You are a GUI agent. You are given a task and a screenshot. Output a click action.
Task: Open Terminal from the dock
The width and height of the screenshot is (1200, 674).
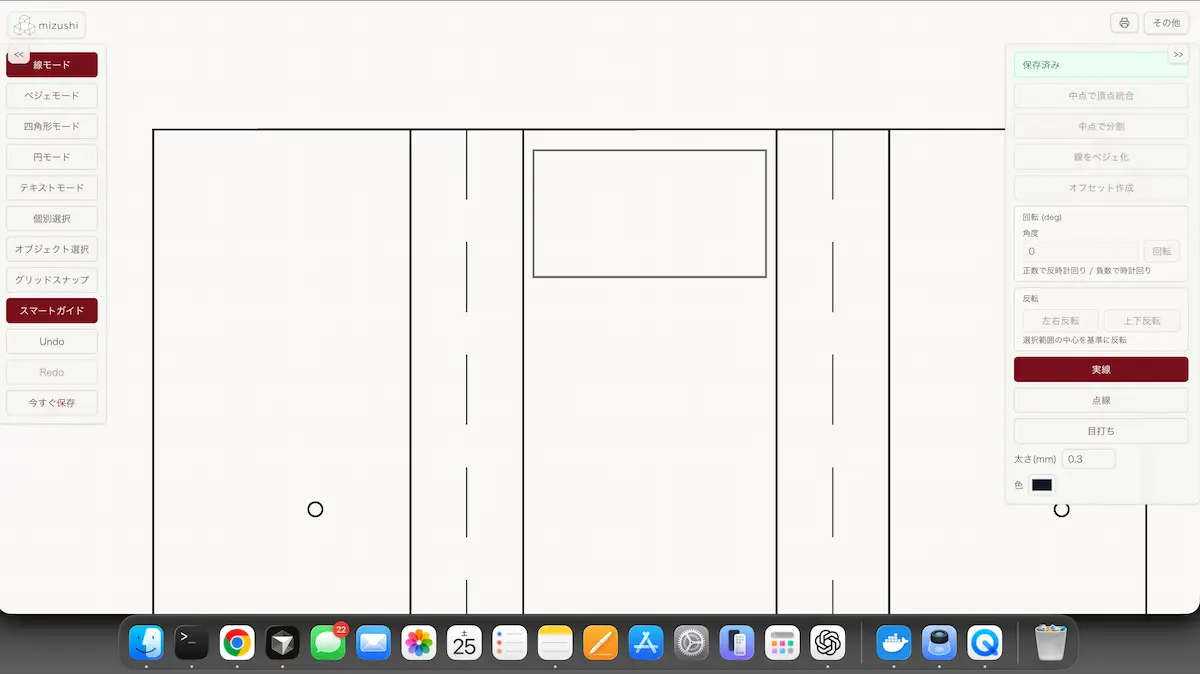191,642
